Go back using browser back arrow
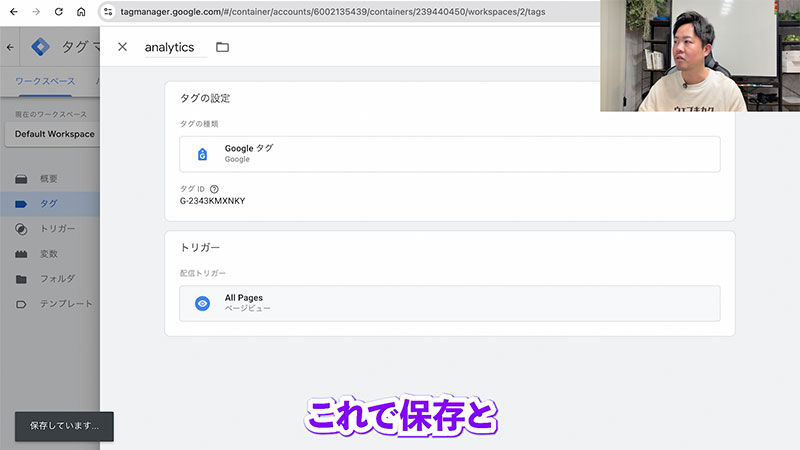Viewport: 800px width, 450px height. (x=14, y=12)
